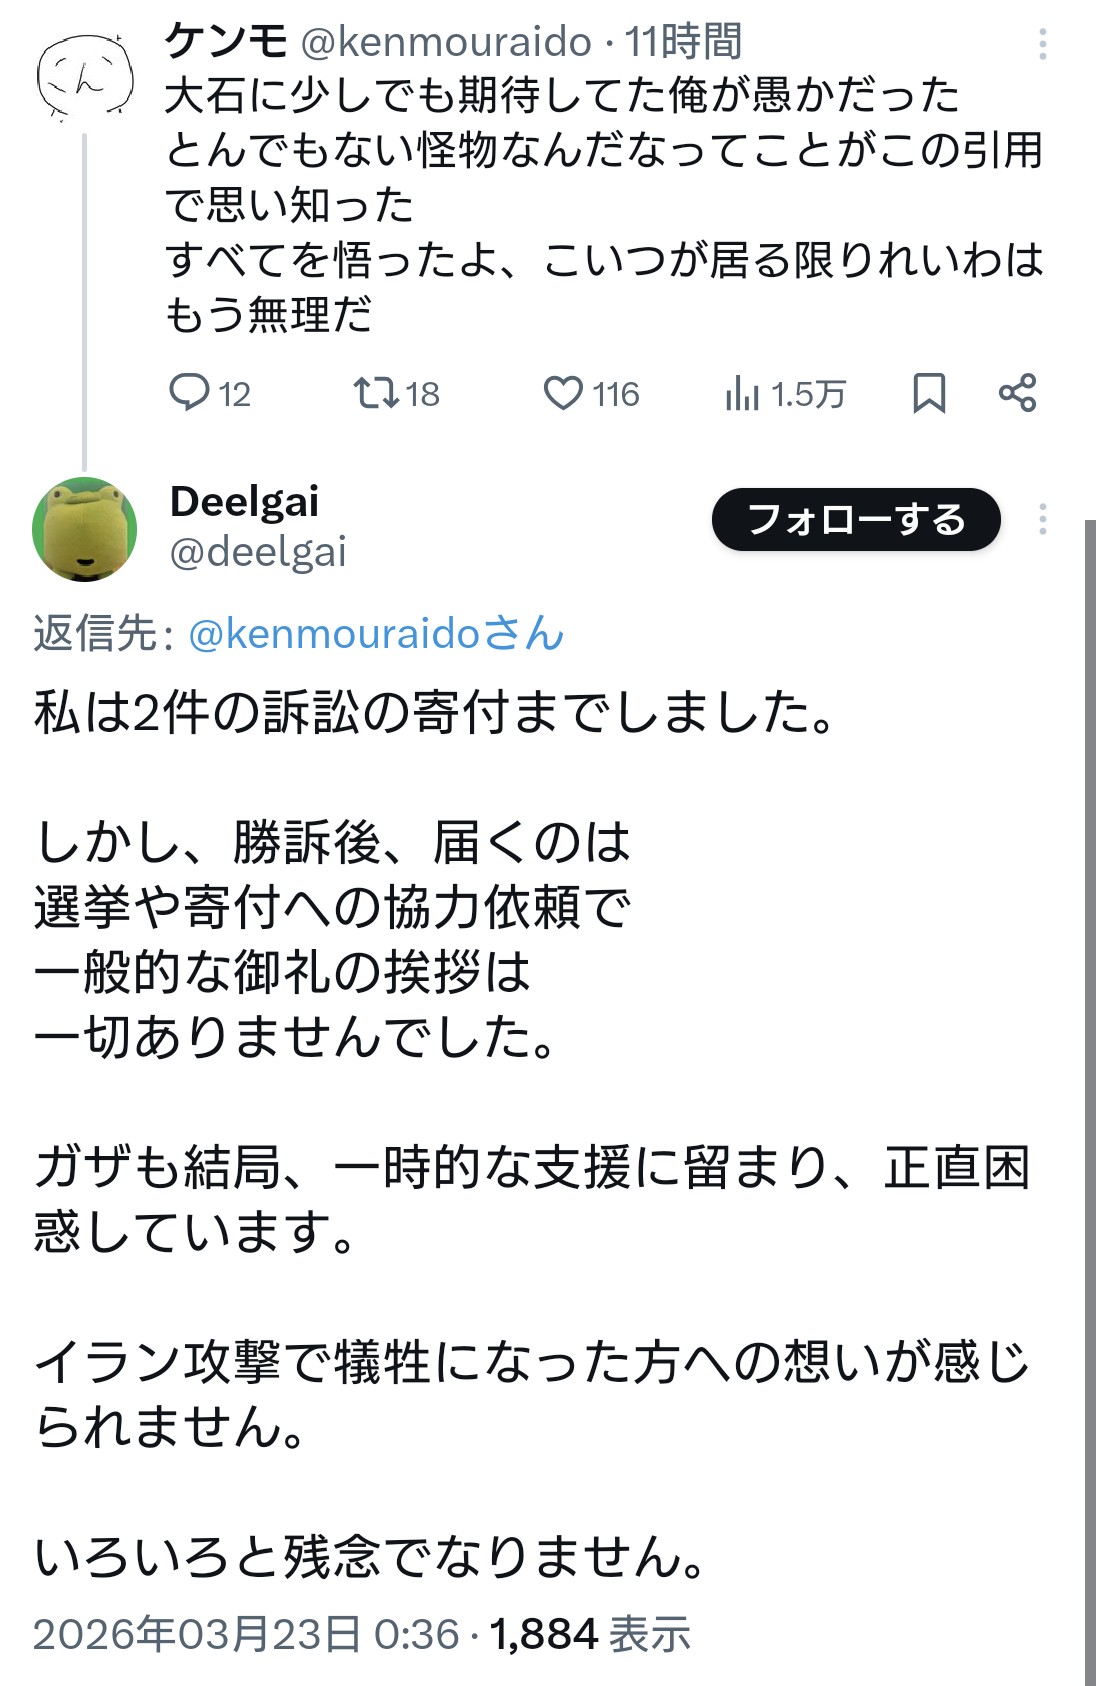Bookmark the ケンモ tweet

coord(929,393)
